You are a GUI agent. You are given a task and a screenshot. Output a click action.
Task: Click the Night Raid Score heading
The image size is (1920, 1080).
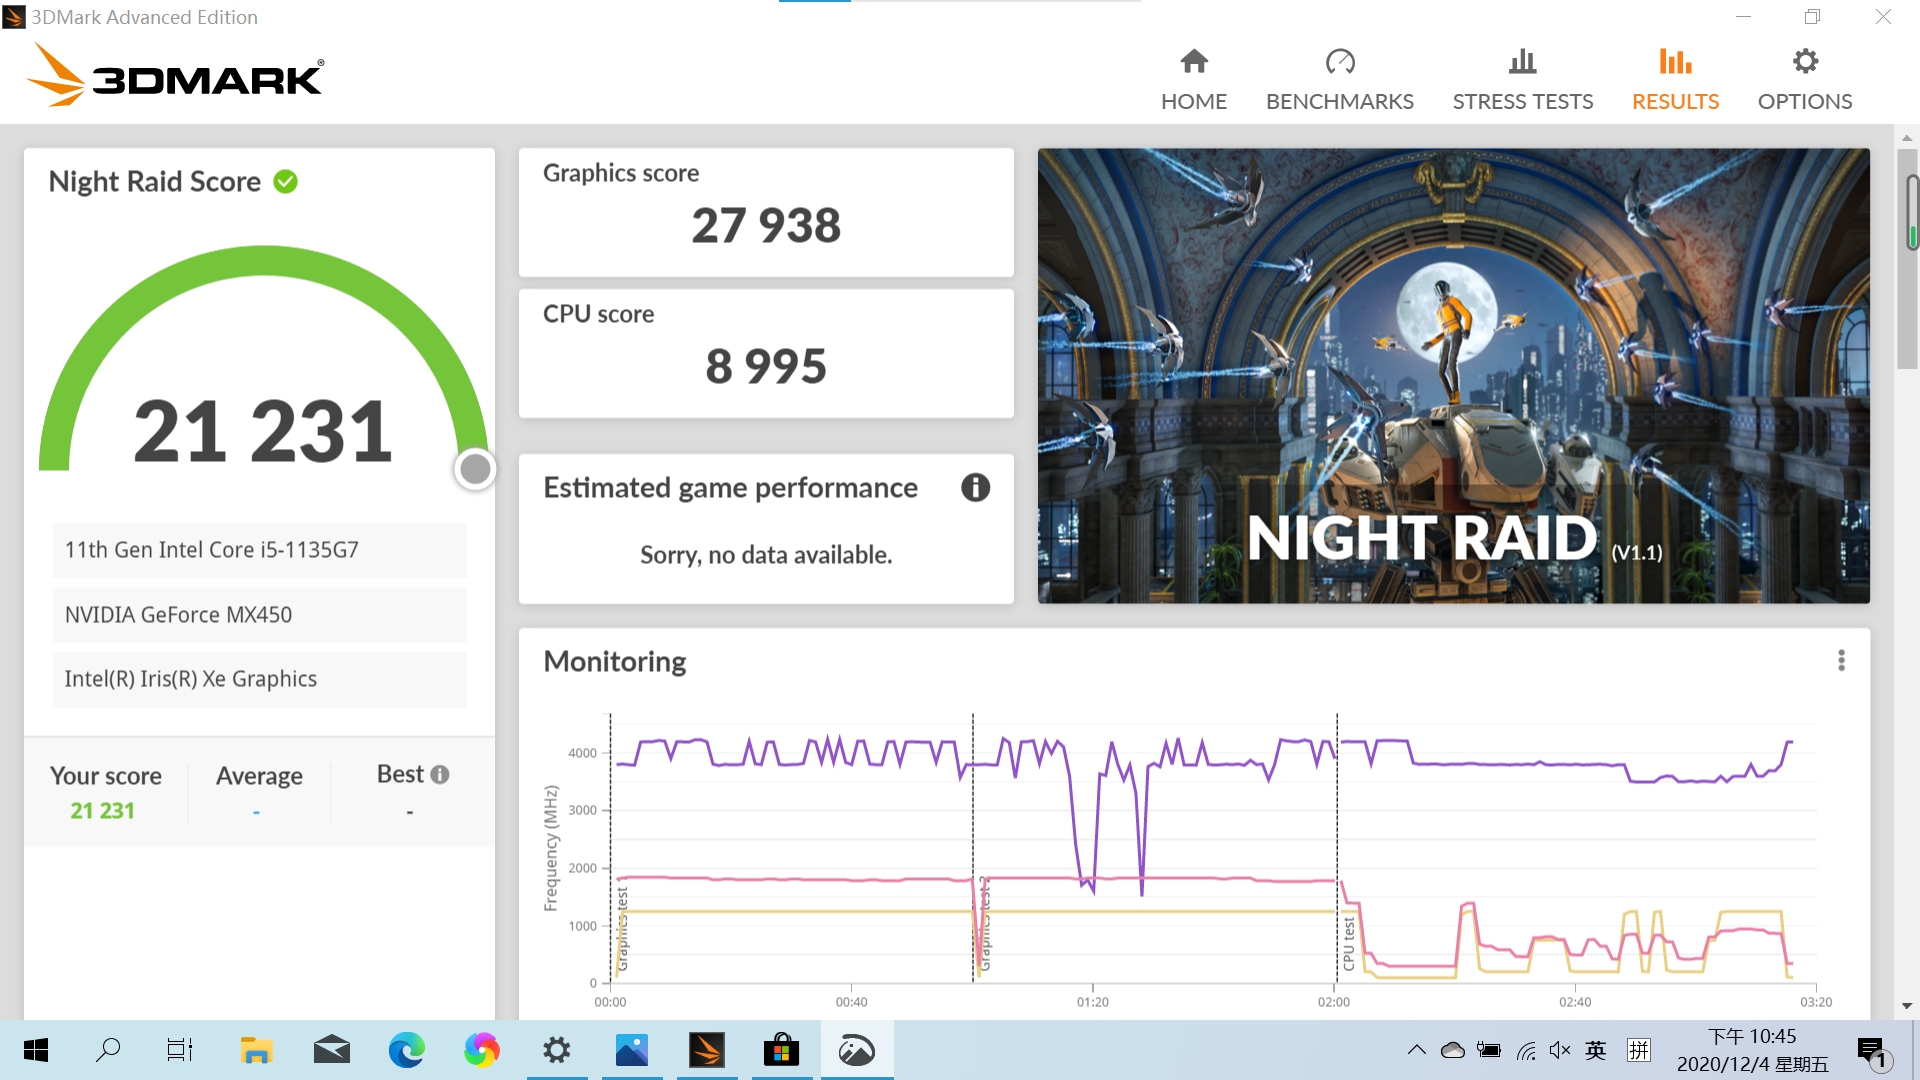[155, 182]
